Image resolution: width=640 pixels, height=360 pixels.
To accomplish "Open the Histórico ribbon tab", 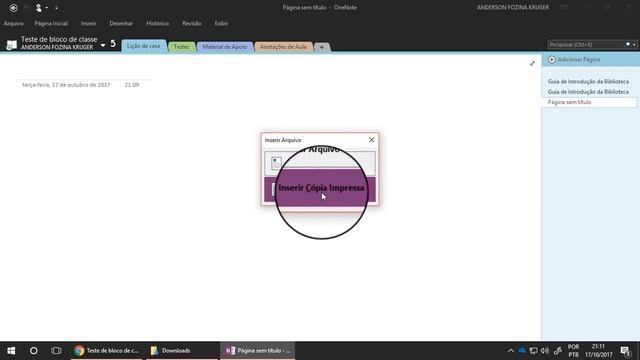I will tap(158, 24).
